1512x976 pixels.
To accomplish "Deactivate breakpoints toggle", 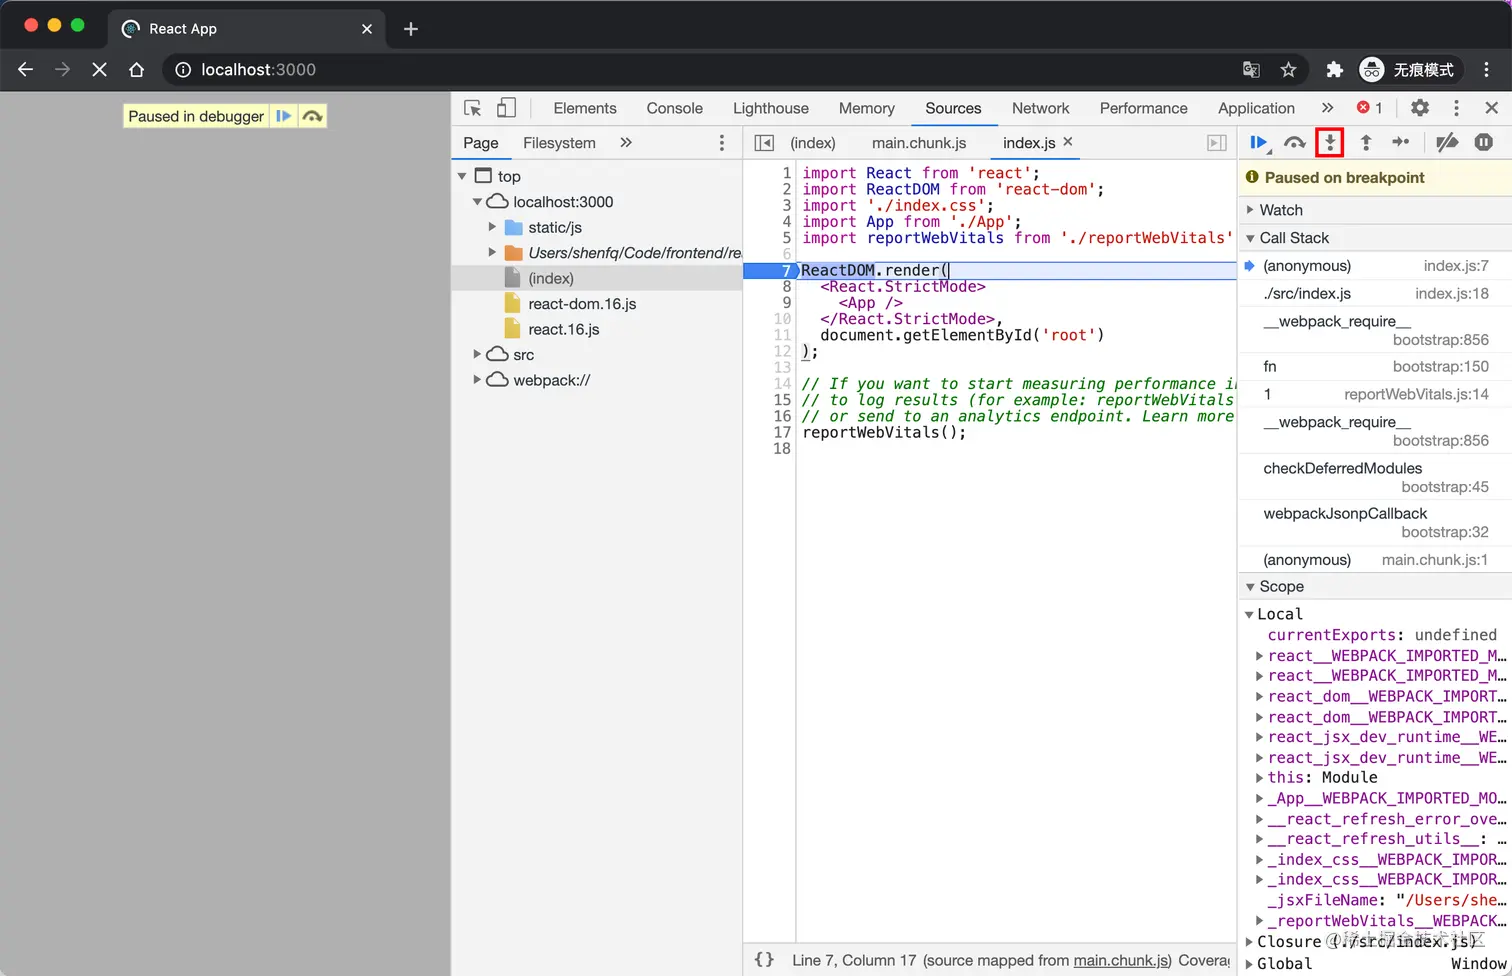I will 1447,143.
